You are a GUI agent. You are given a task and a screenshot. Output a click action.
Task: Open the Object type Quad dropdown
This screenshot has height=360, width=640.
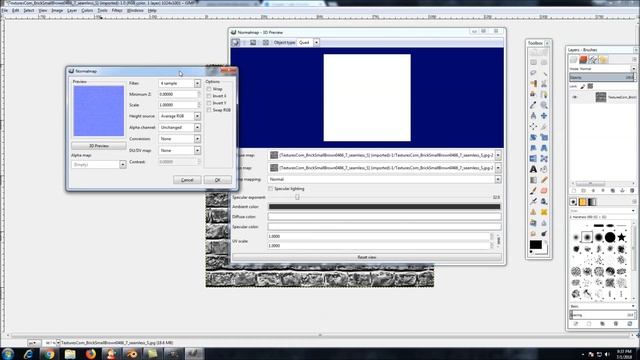308,42
